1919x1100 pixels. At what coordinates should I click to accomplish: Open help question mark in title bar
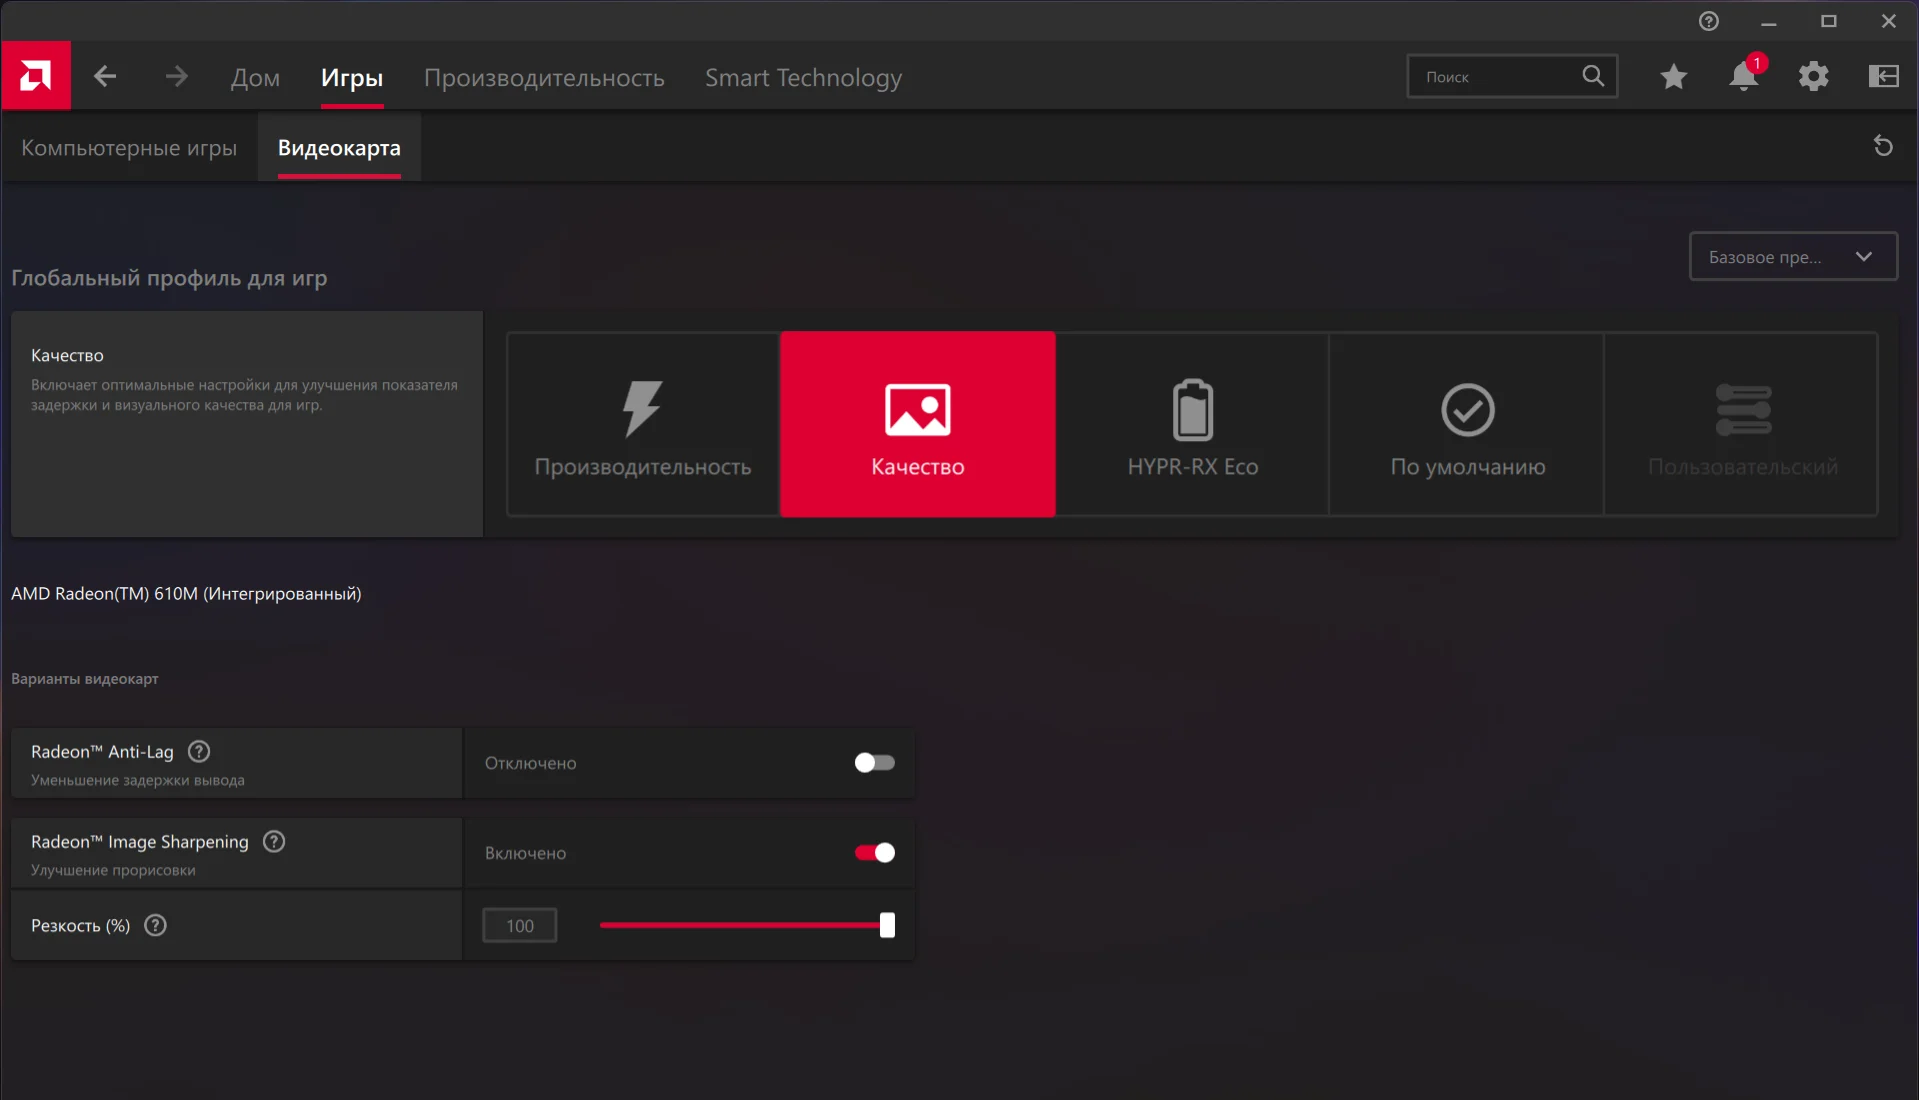1708,21
